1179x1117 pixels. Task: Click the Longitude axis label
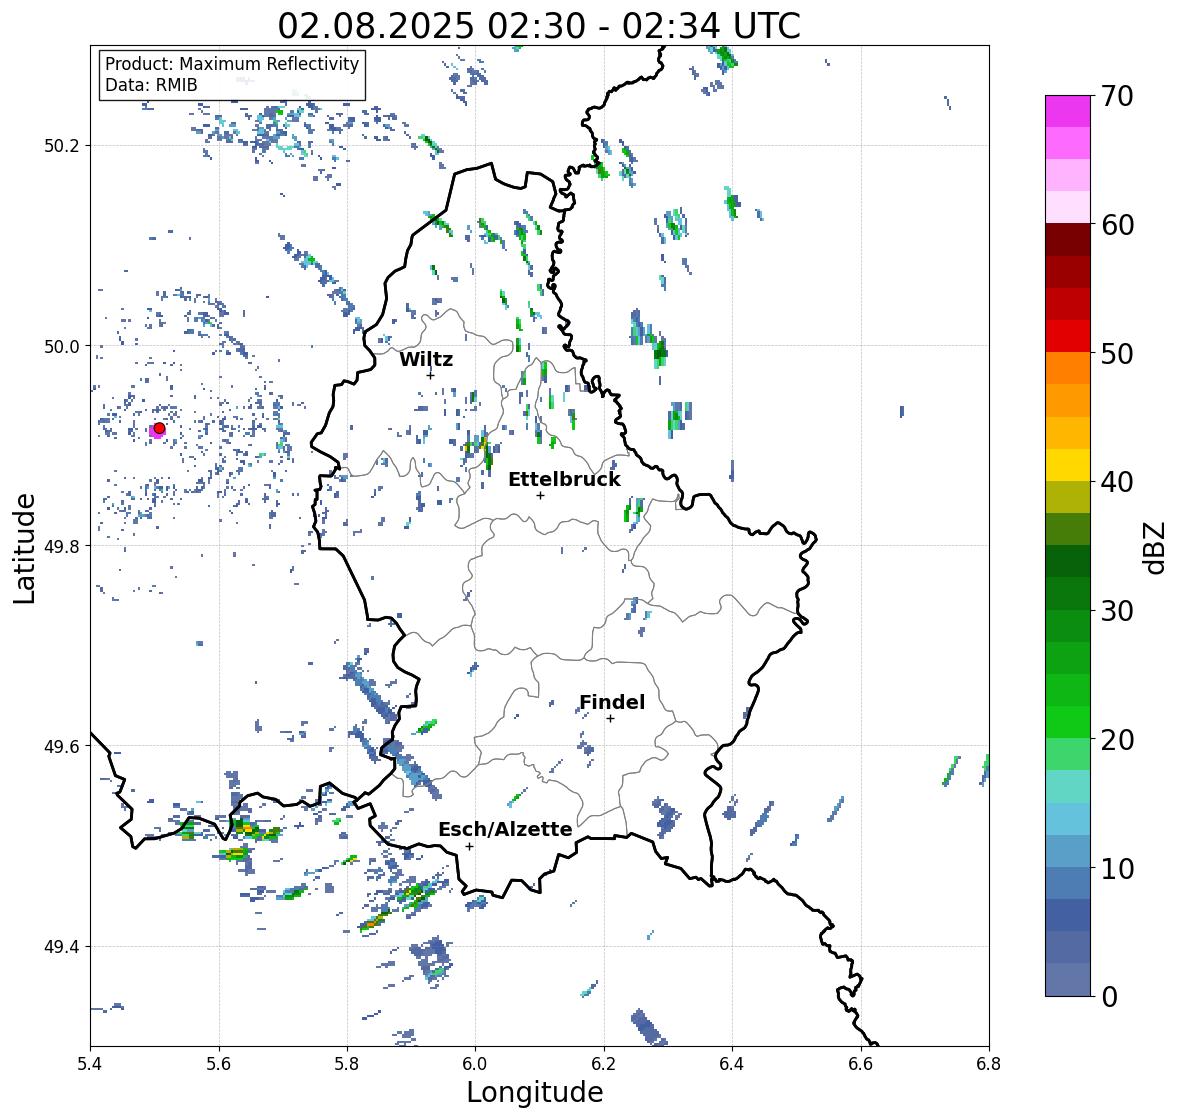535,1092
